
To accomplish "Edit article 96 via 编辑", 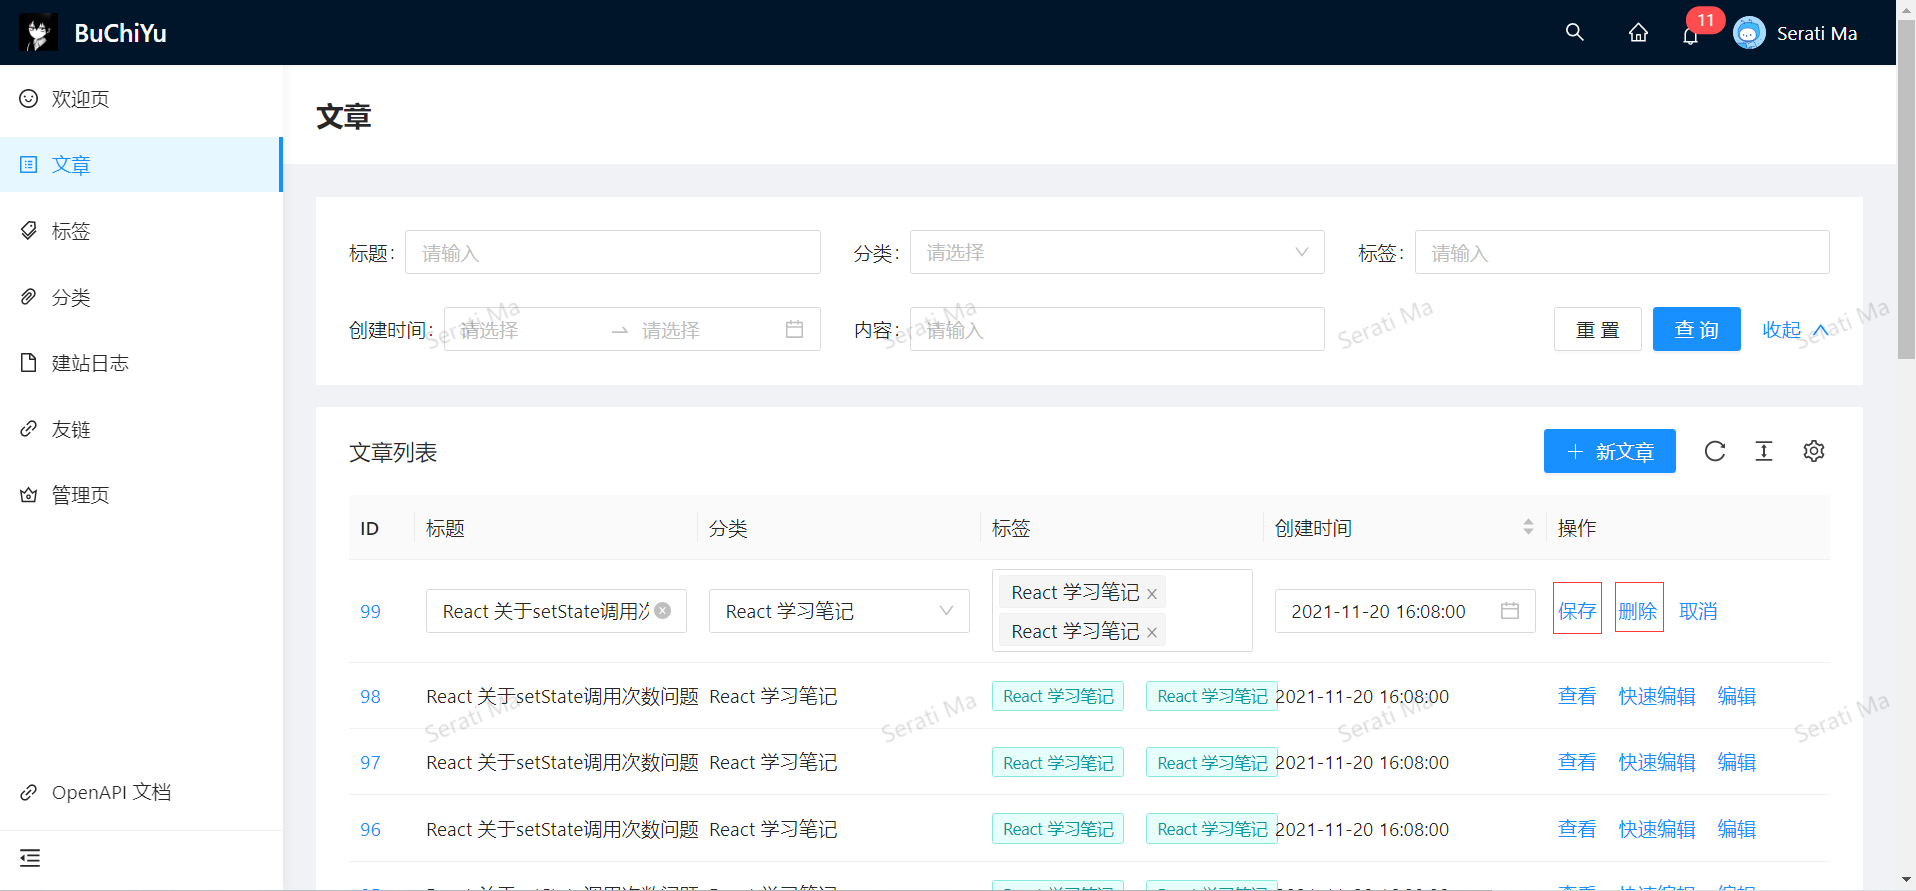I will tap(1737, 829).
